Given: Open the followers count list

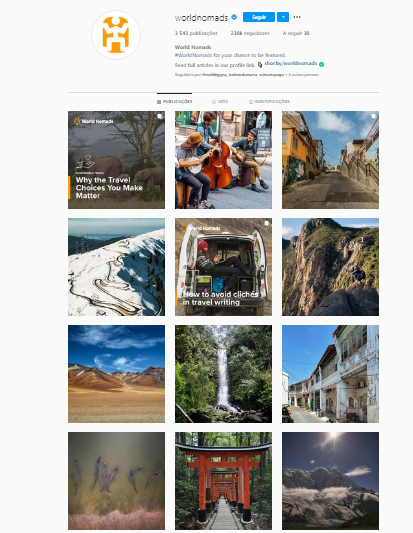Looking at the screenshot, I should 250,33.
